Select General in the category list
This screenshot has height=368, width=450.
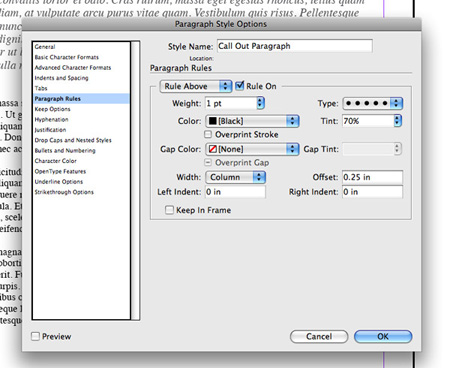45,47
